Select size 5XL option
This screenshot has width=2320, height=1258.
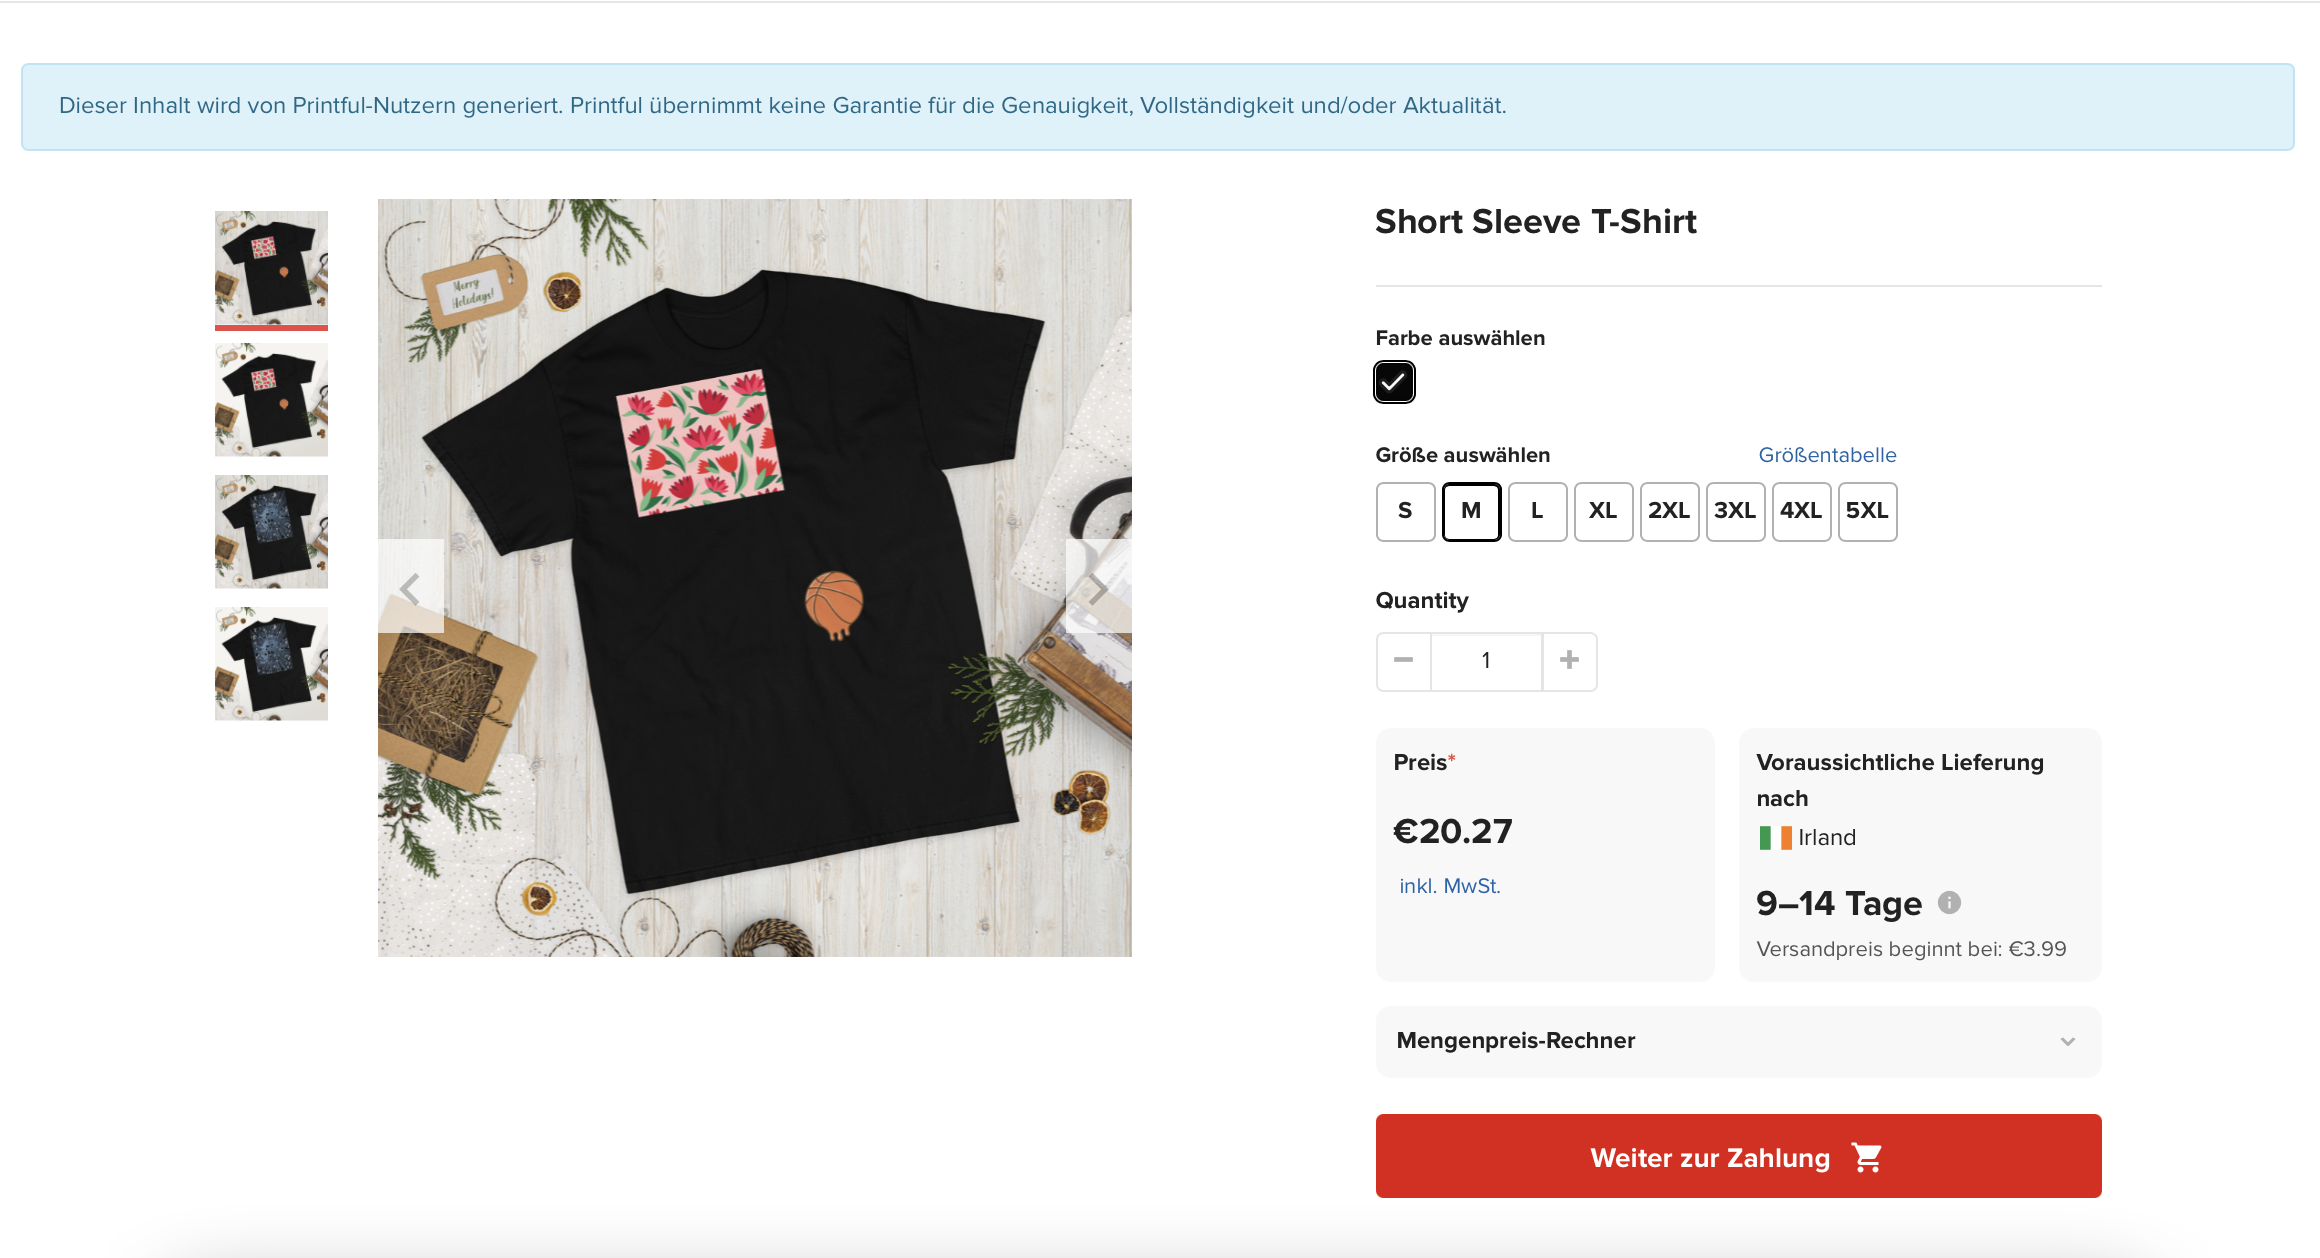click(1867, 511)
